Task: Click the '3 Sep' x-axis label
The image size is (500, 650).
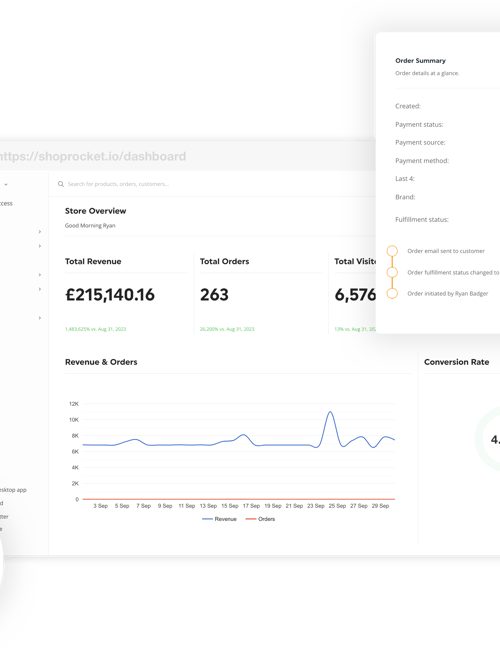Action: tap(100, 506)
